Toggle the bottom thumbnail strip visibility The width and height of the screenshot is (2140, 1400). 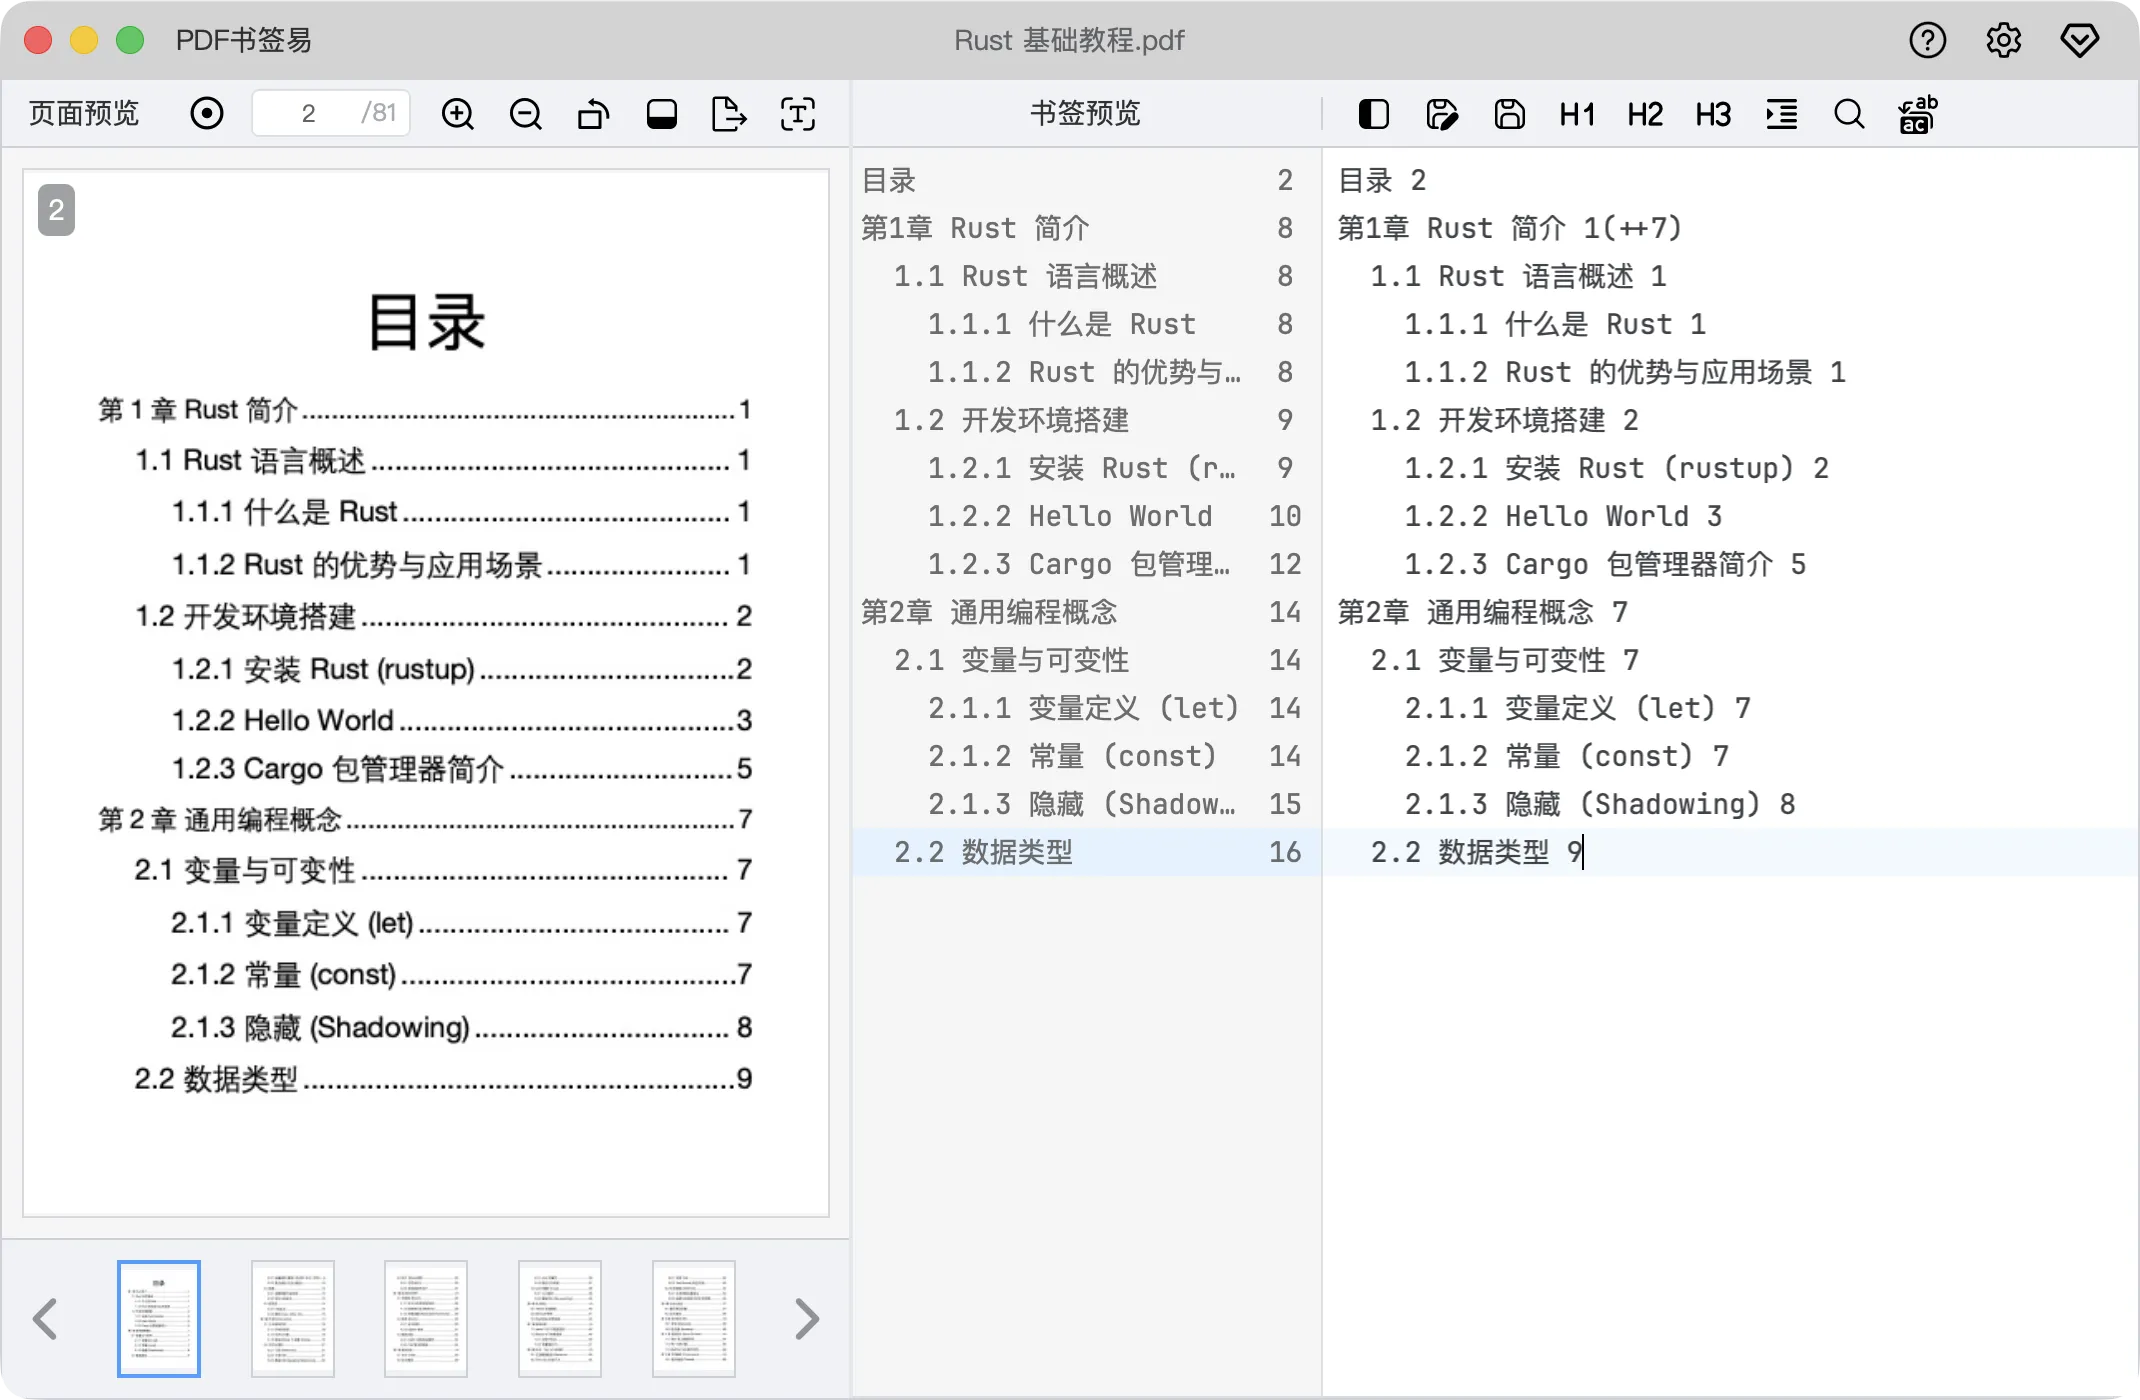(x=661, y=113)
